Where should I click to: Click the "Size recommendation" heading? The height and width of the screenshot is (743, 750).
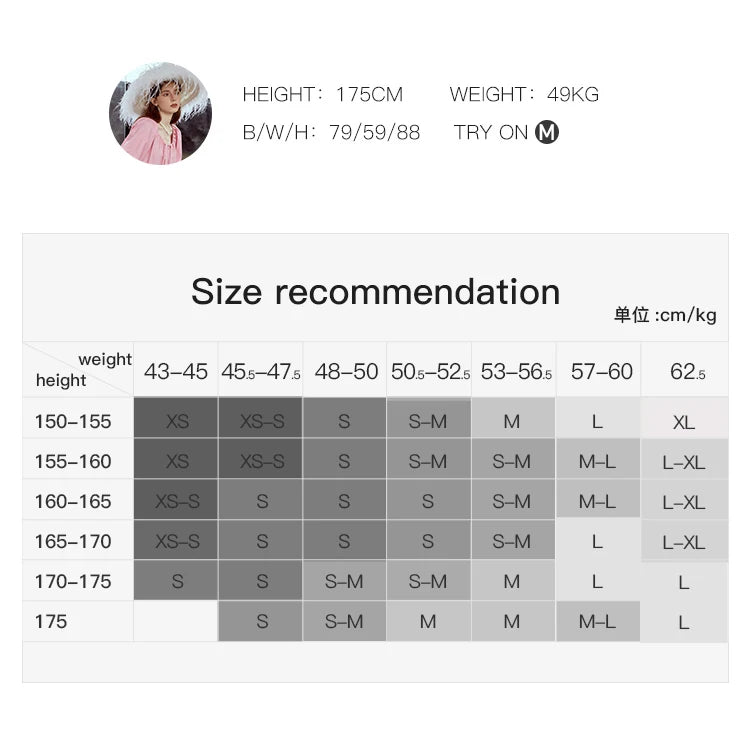(x=375, y=291)
